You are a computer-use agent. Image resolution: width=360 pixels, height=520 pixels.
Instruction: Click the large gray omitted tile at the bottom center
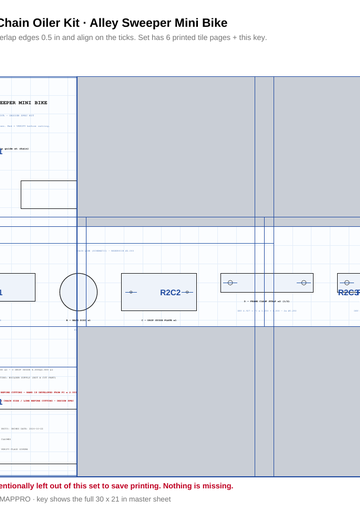pos(166,401)
